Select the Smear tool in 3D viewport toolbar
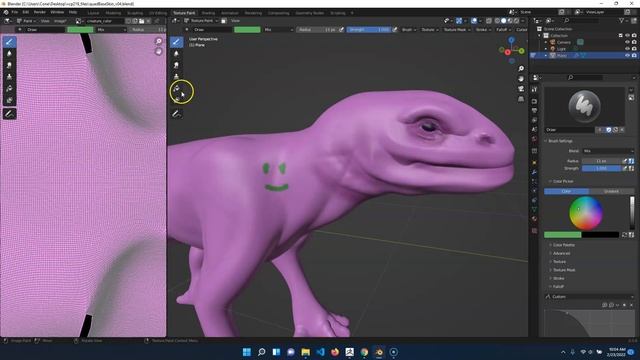The height and width of the screenshot is (360, 640). tap(176, 65)
